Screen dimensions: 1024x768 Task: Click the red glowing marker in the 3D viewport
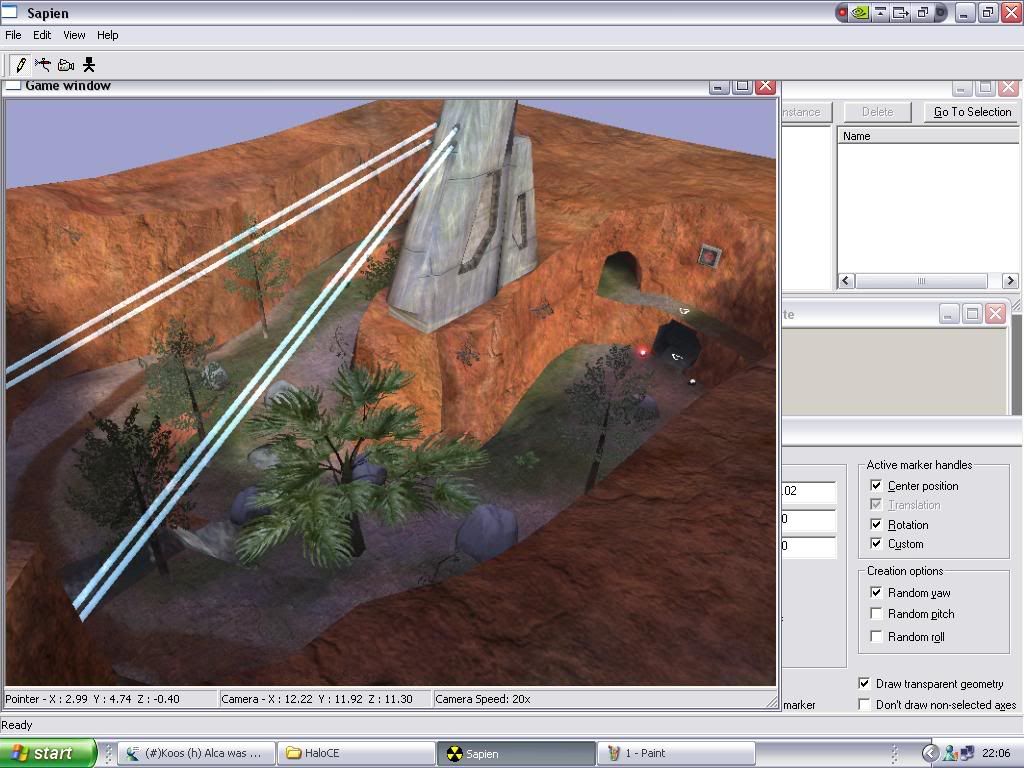point(643,352)
